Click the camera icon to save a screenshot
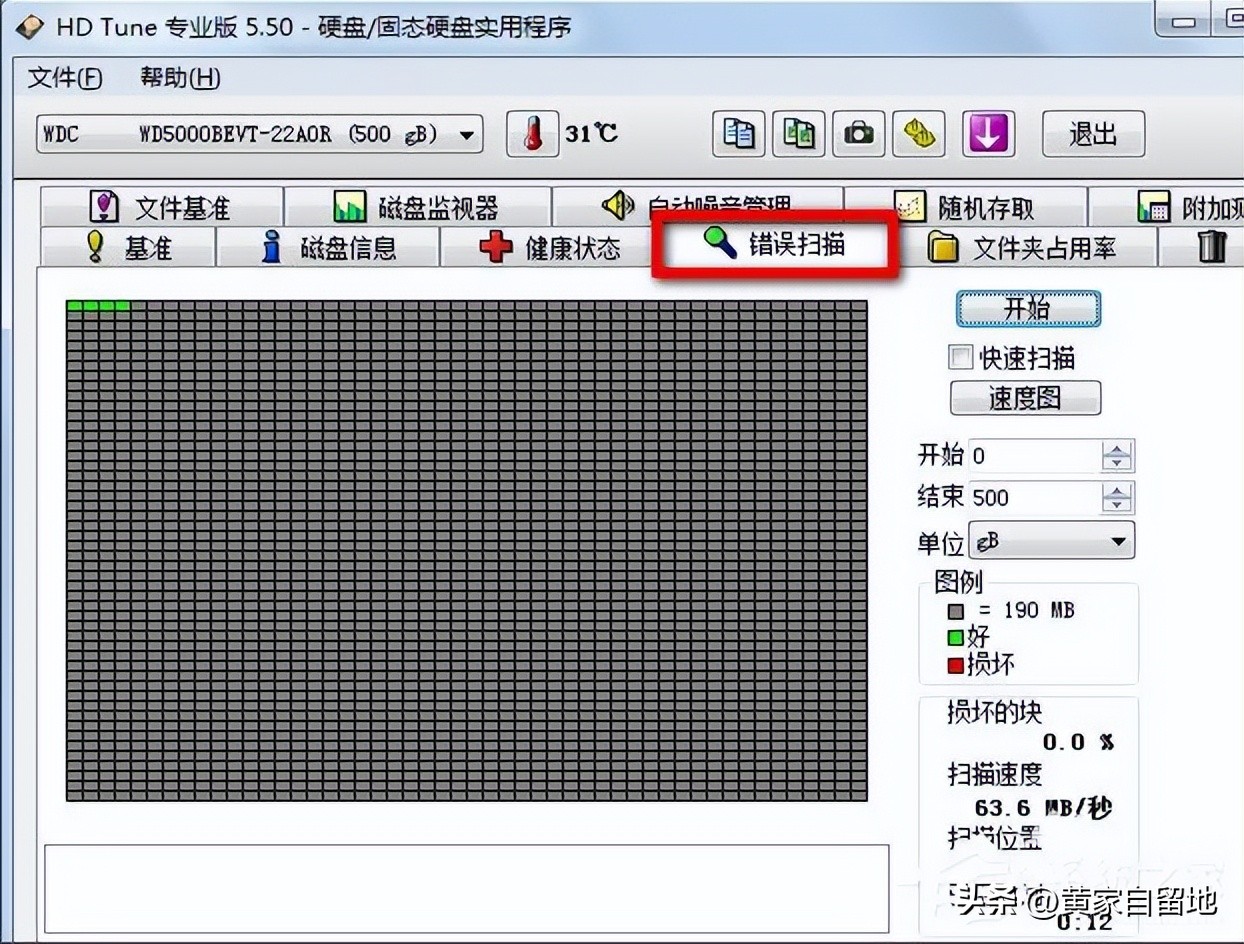This screenshot has height=944, width=1244. 859,134
